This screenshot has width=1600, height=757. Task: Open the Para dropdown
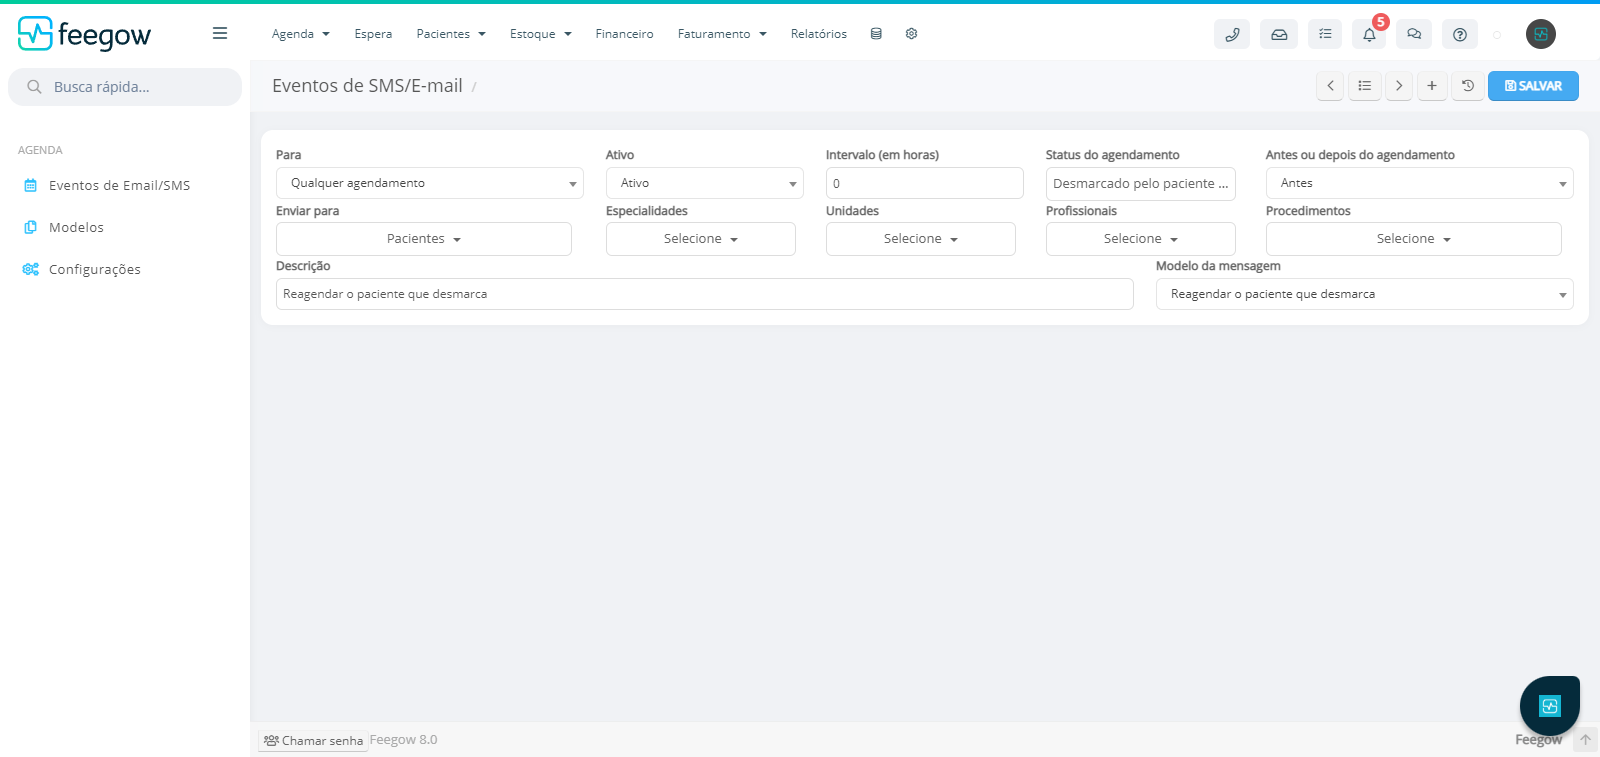click(430, 183)
